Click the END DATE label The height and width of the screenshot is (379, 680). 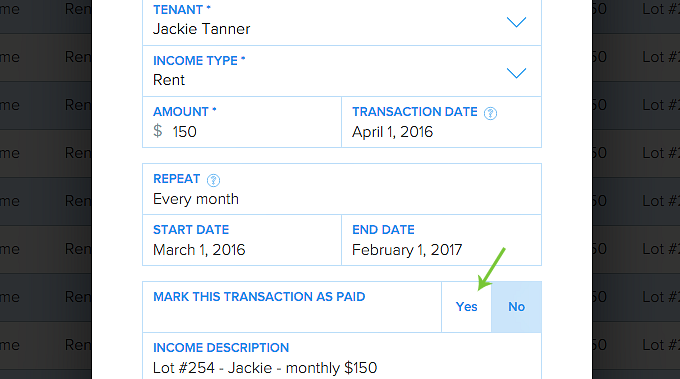point(383,230)
